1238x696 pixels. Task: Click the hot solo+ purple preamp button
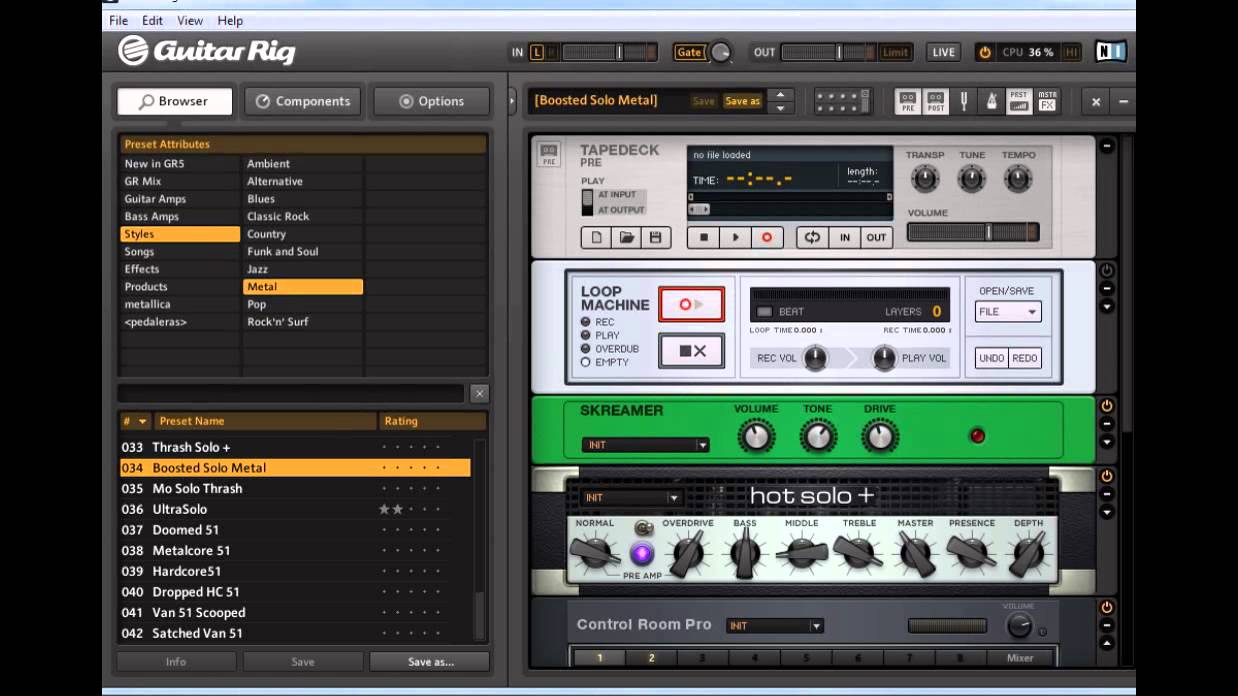point(642,554)
